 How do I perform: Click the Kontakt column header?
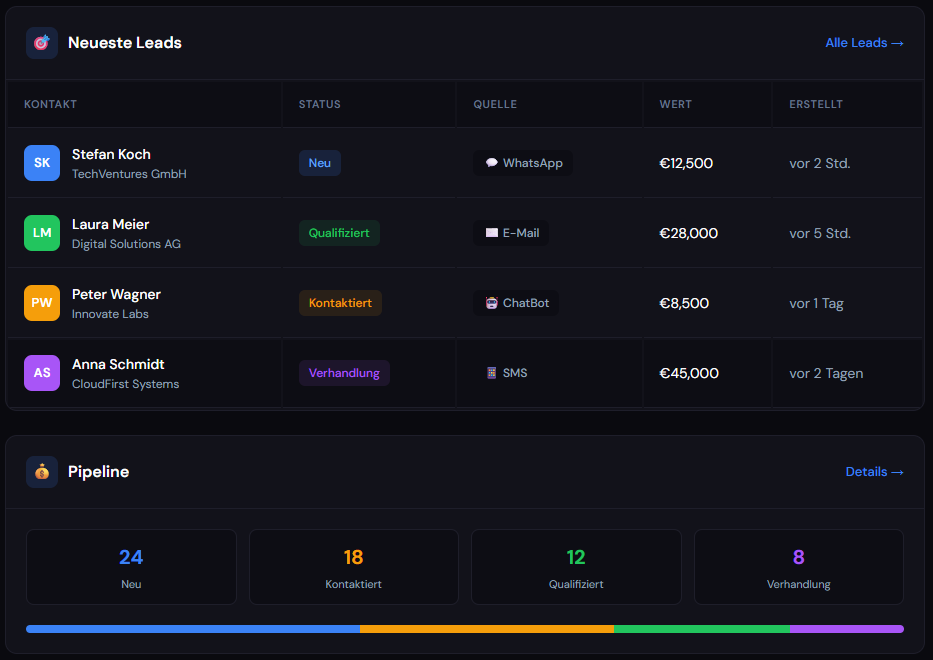point(51,104)
